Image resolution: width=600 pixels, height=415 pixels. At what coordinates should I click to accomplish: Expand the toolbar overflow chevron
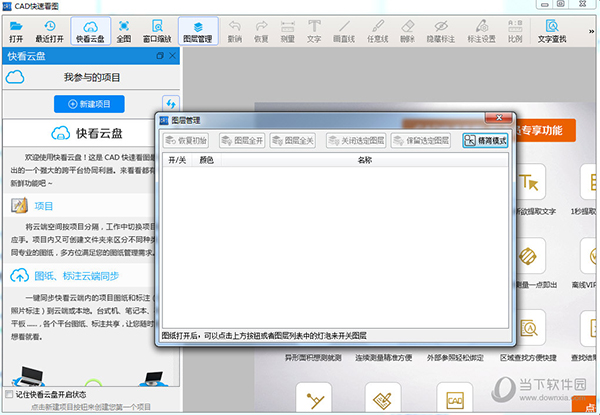591,31
